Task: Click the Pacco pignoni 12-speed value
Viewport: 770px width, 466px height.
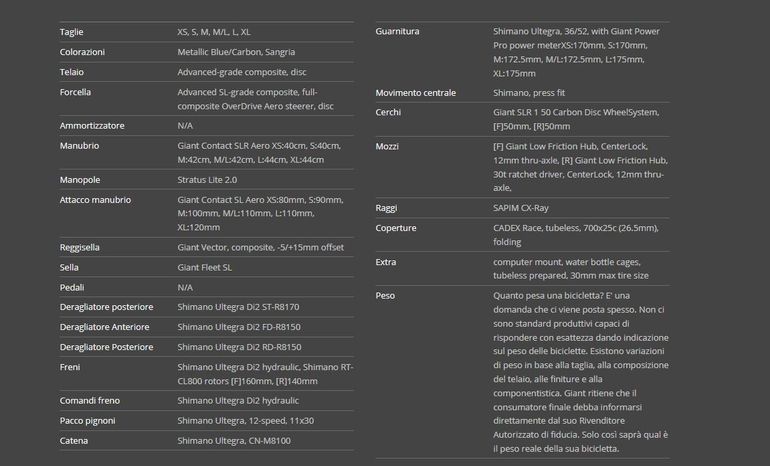Action: click(x=246, y=421)
